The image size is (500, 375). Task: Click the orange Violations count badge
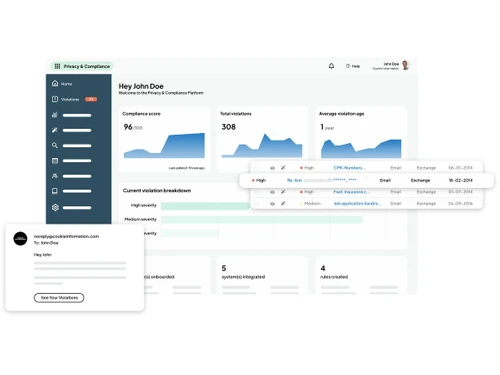(91, 99)
